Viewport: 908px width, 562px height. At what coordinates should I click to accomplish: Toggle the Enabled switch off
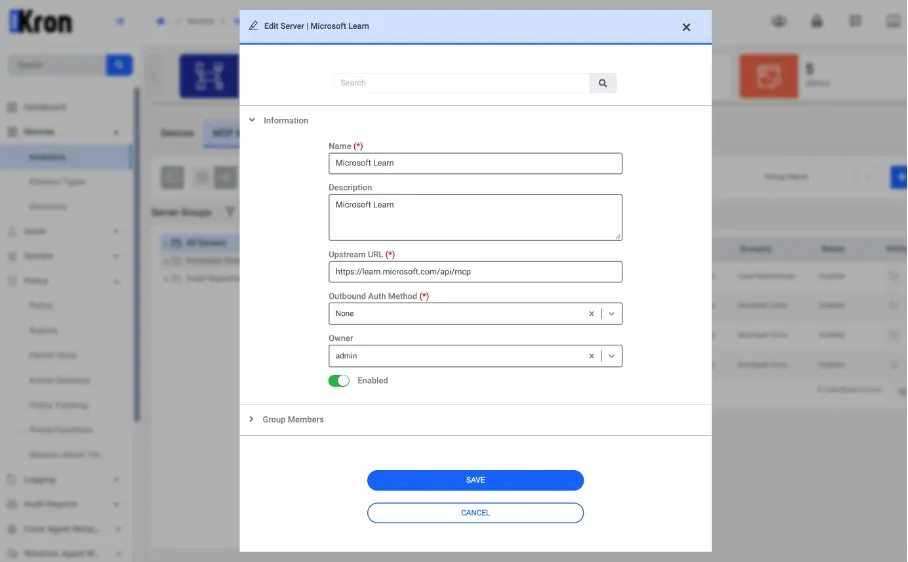pos(339,381)
